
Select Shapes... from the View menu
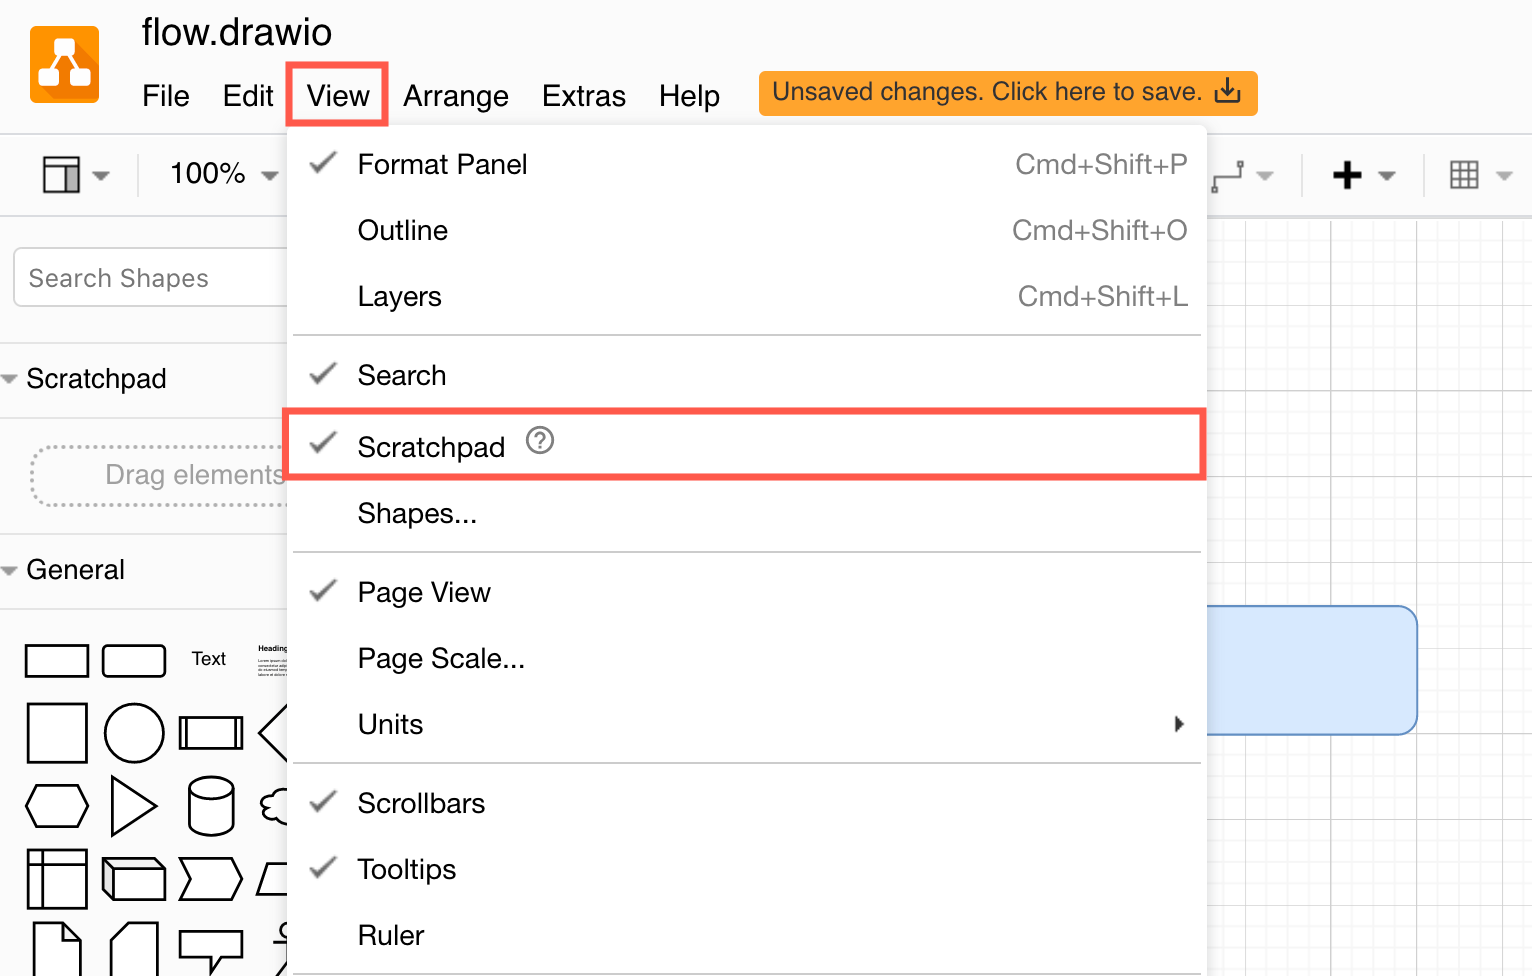(418, 513)
